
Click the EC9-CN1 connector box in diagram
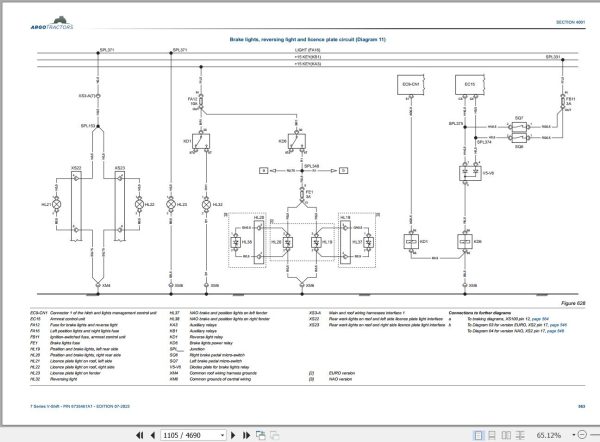pos(411,85)
